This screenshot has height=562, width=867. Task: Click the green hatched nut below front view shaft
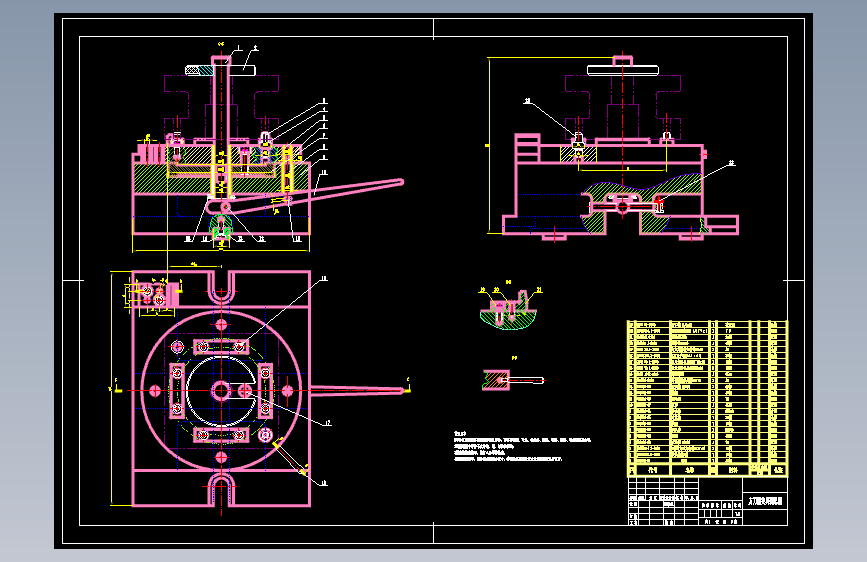click(221, 227)
